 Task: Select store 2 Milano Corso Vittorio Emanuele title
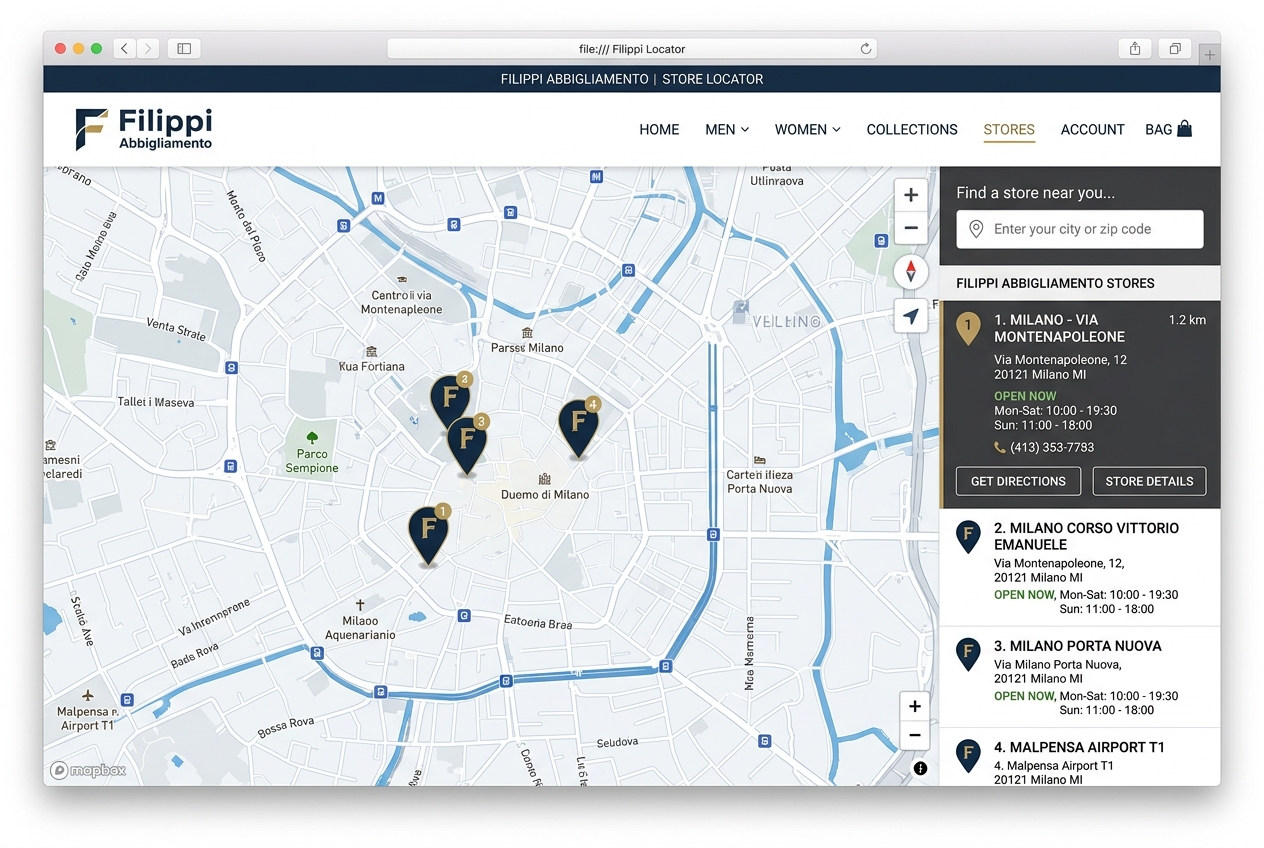coord(1086,536)
